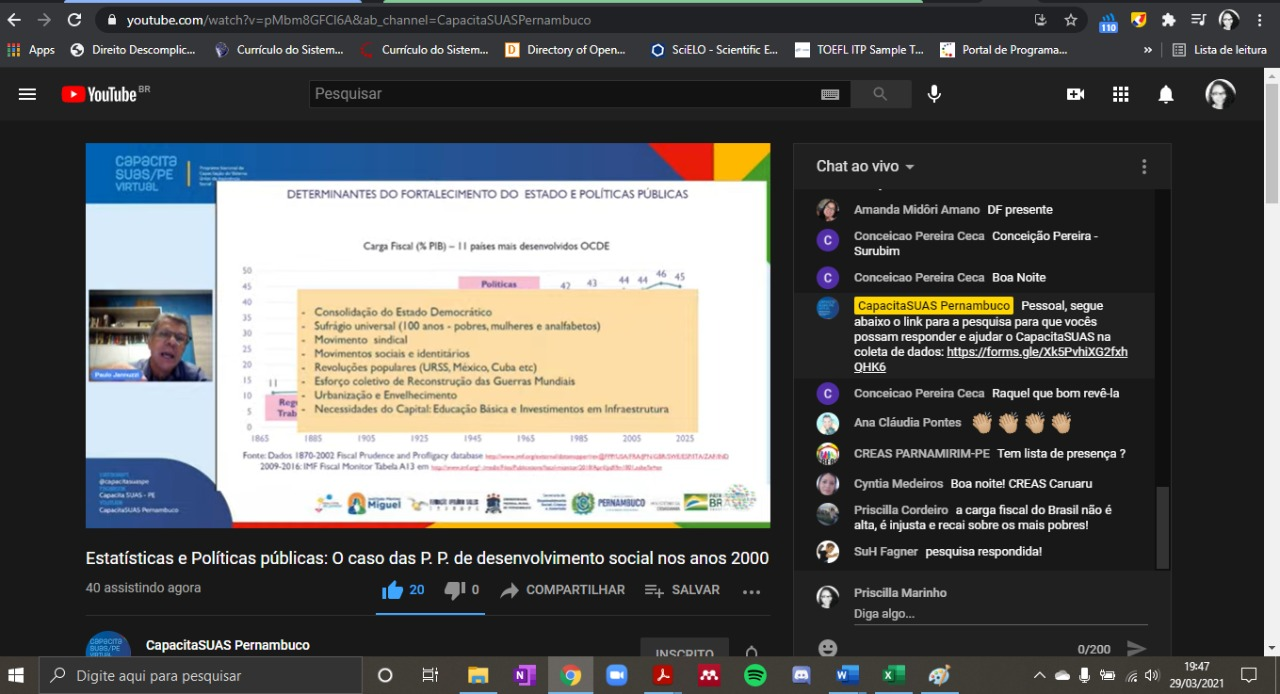
Task: Click the search magnifier button
Action: pos(880,94)
